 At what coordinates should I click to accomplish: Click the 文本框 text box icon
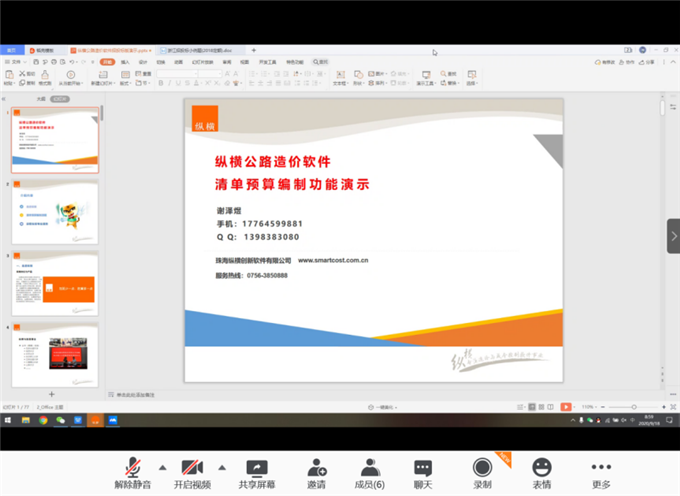coord(340,77)
